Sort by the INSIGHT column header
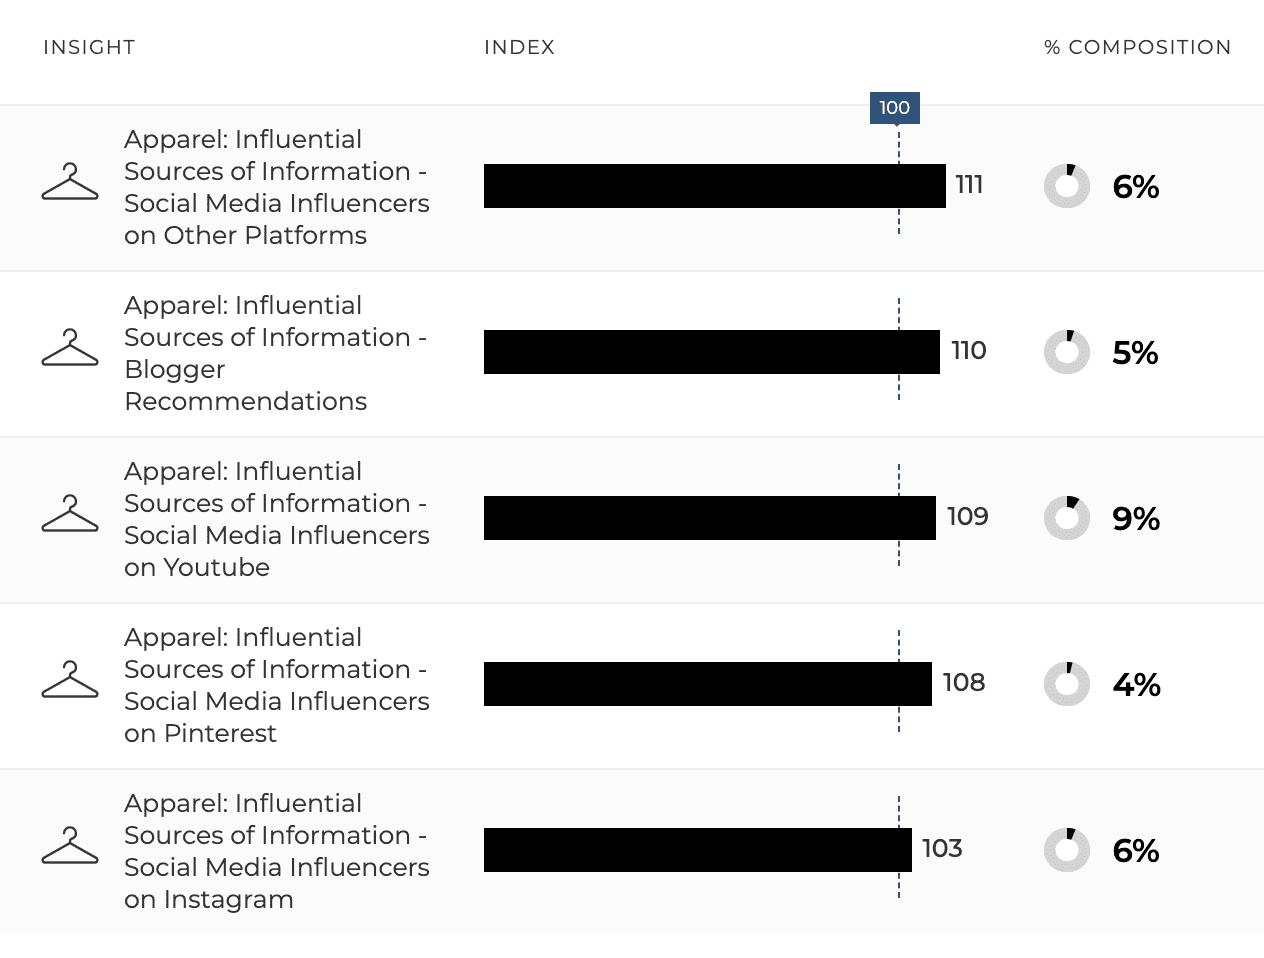This screenshot has width=1264, height=958. [x=89, y=47]
